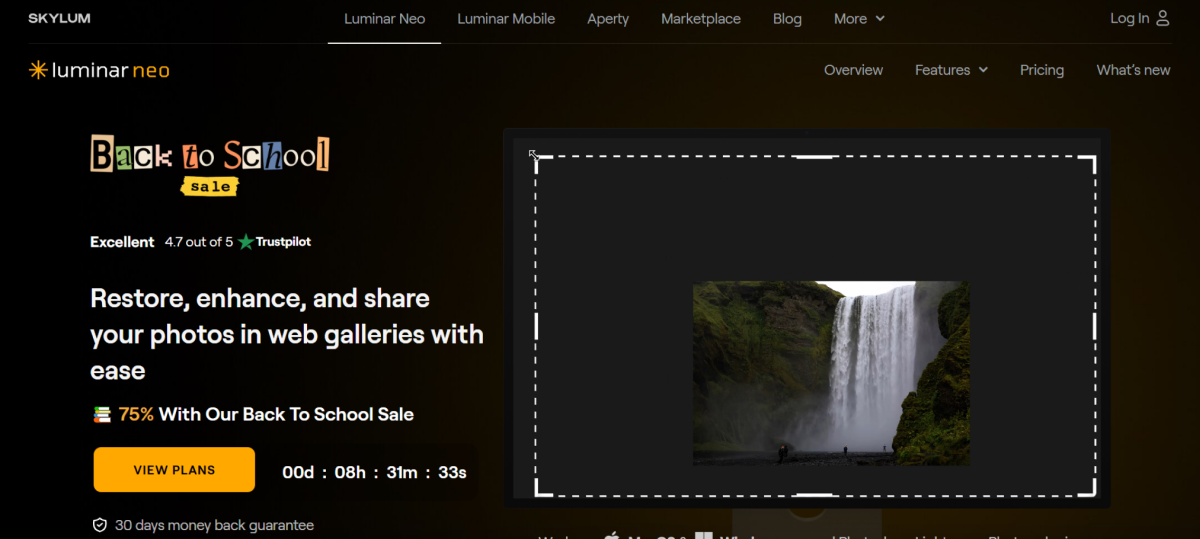1200x539 pixels.
Task: Click '30 days money back guarantee' text
Action: [x=214, y=525]
